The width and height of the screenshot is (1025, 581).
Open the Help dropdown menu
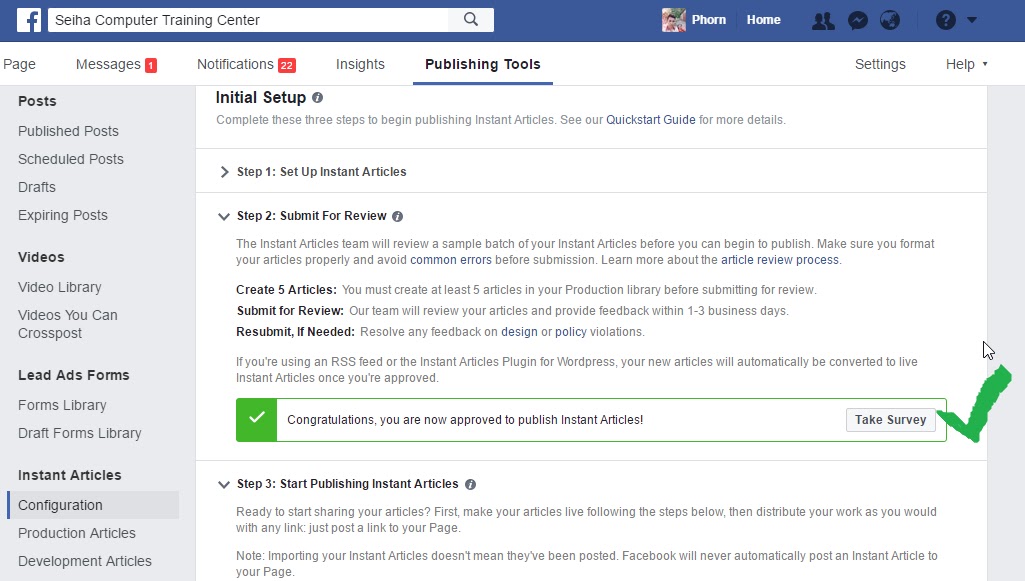(966, 64)
